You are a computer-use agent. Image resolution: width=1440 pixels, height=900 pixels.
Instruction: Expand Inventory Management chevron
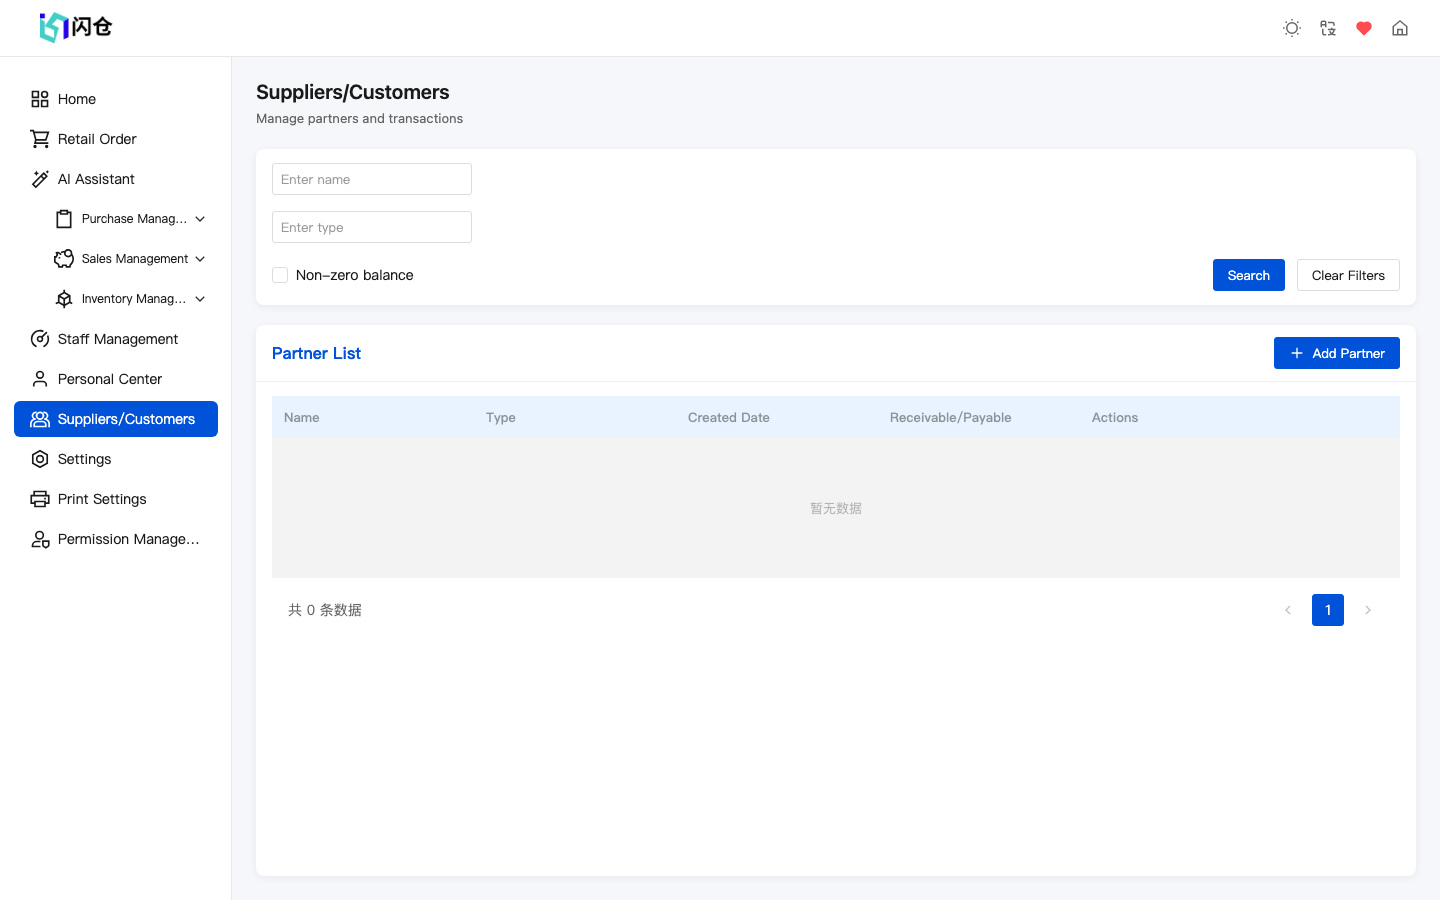click(x=200, y=299)
